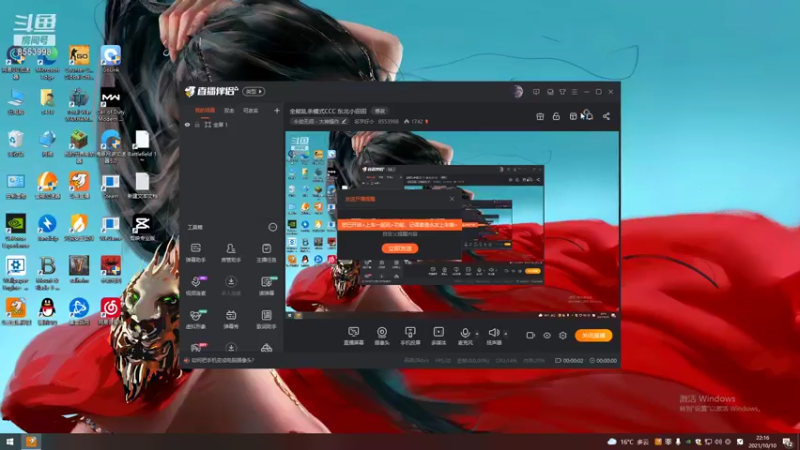Image resolution: width=800 pixels, height=450 pixels.
Task: Open the settings gear beside 关闭直播
Action: coord(563,335)
